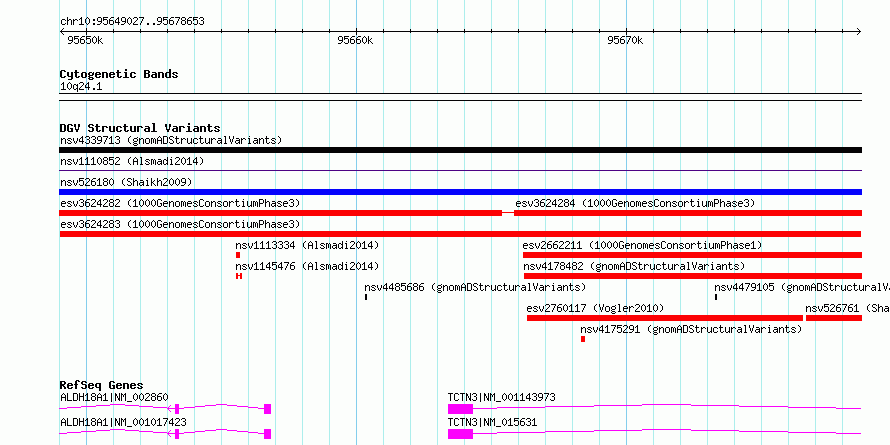Viewport: 890px width, 445px height.
Task: Open variant esv2662211 Phase1 label
Action: (x=643, y=245)
